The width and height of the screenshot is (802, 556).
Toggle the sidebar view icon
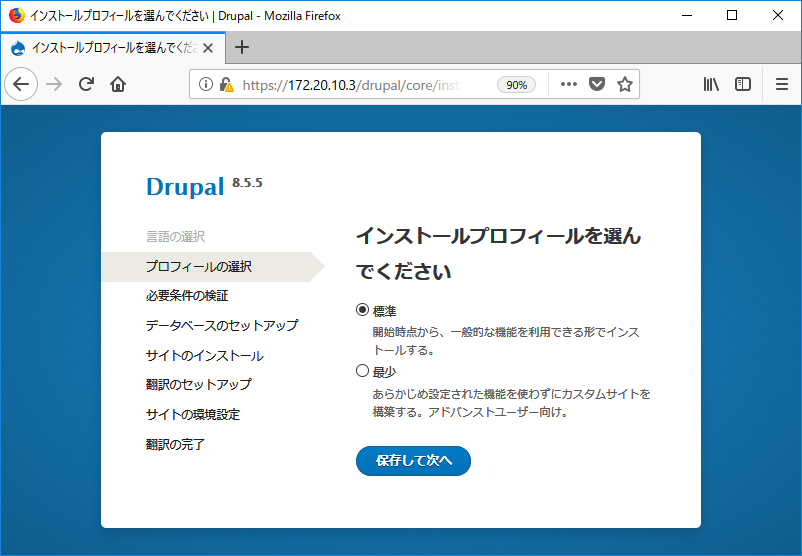point(743,84)
